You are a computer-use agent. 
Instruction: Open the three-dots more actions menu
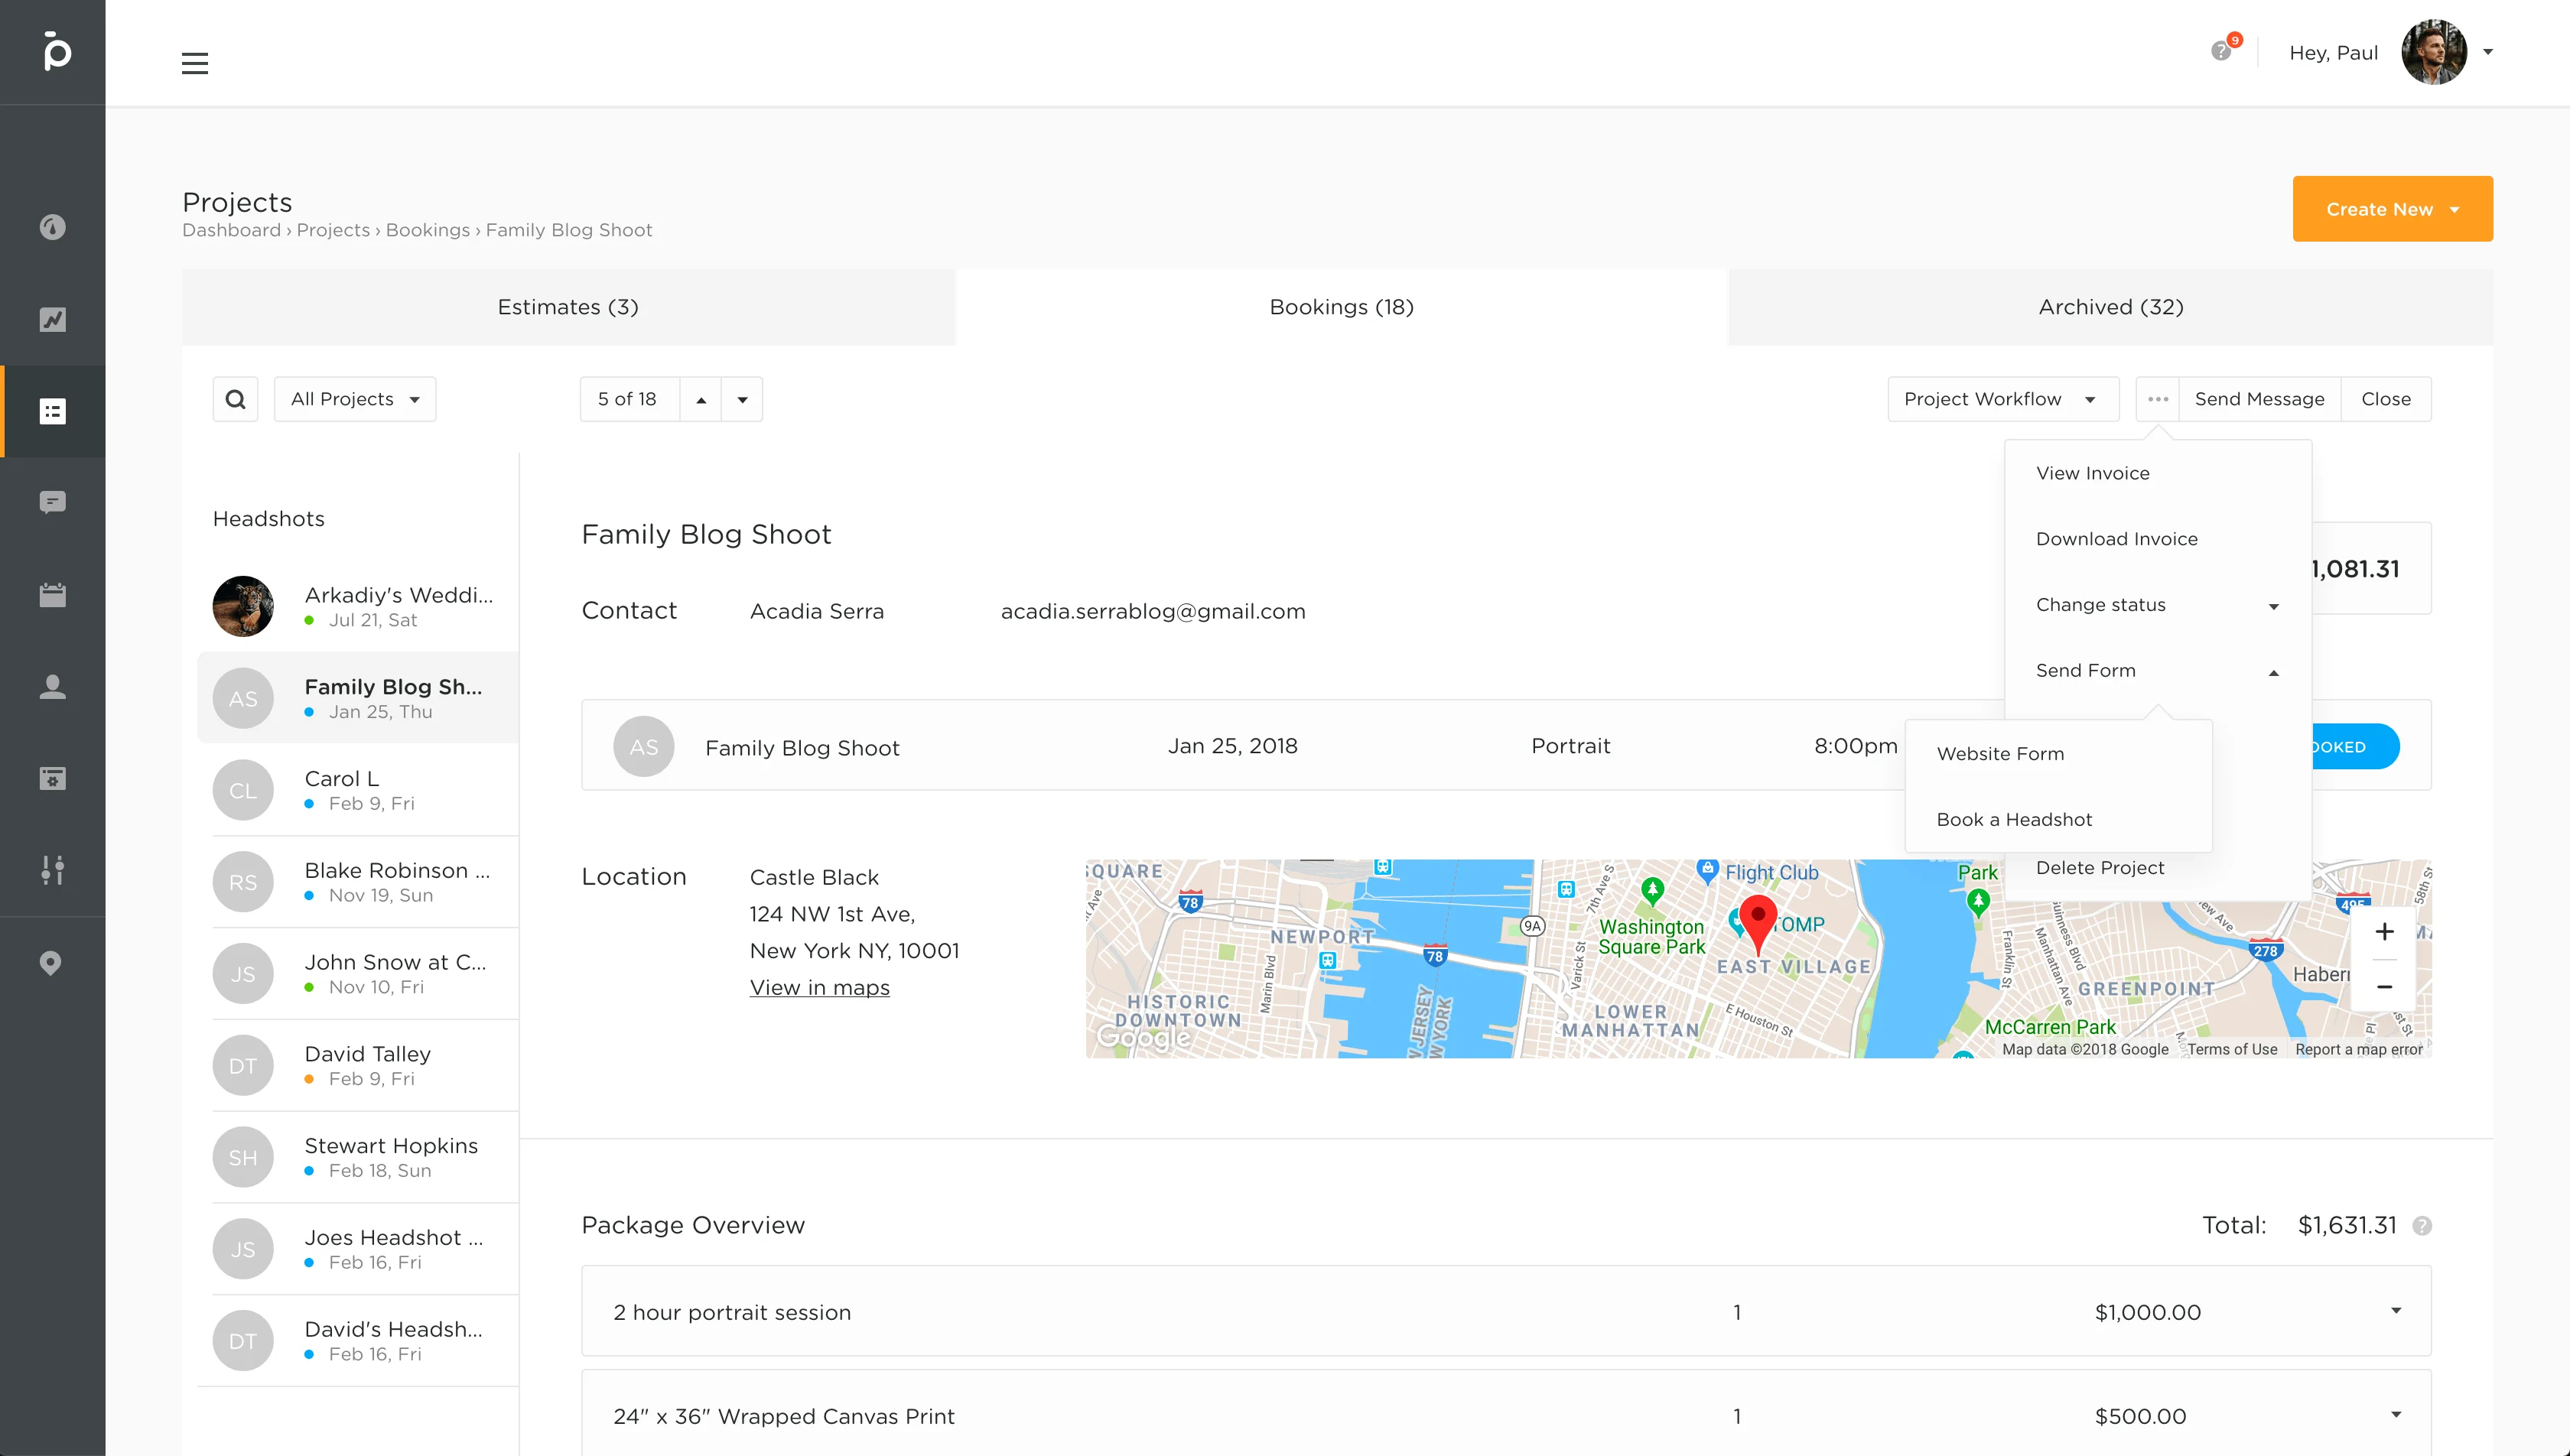[2158, 399]
